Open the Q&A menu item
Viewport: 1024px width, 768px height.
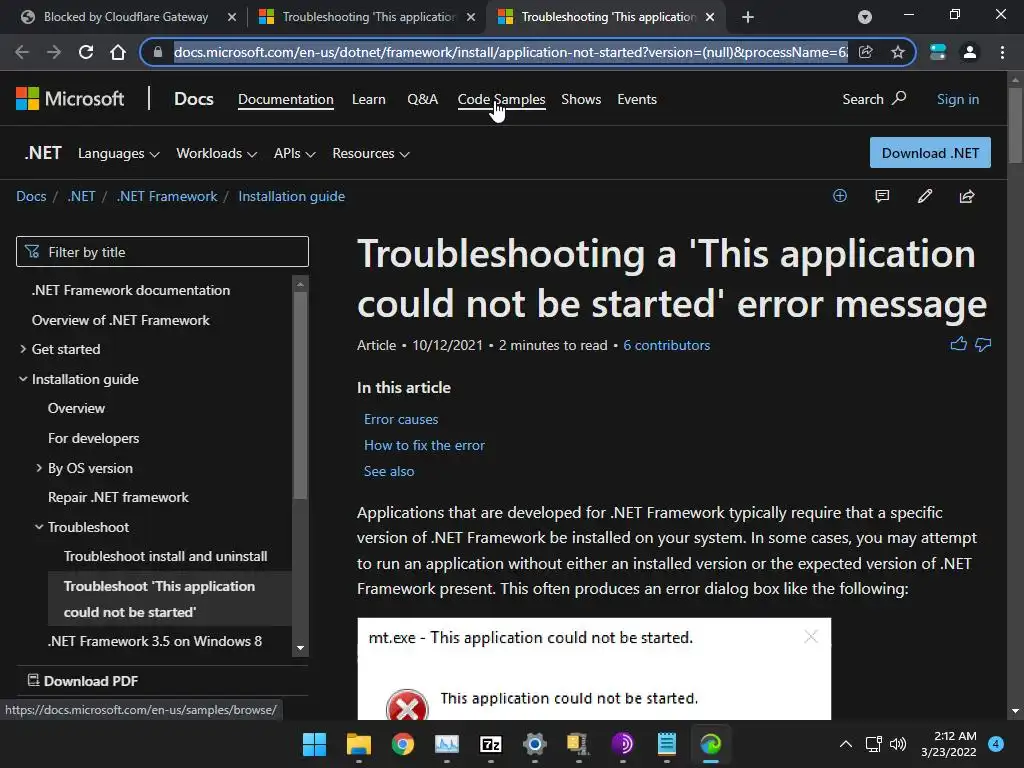tap(423, 99)
